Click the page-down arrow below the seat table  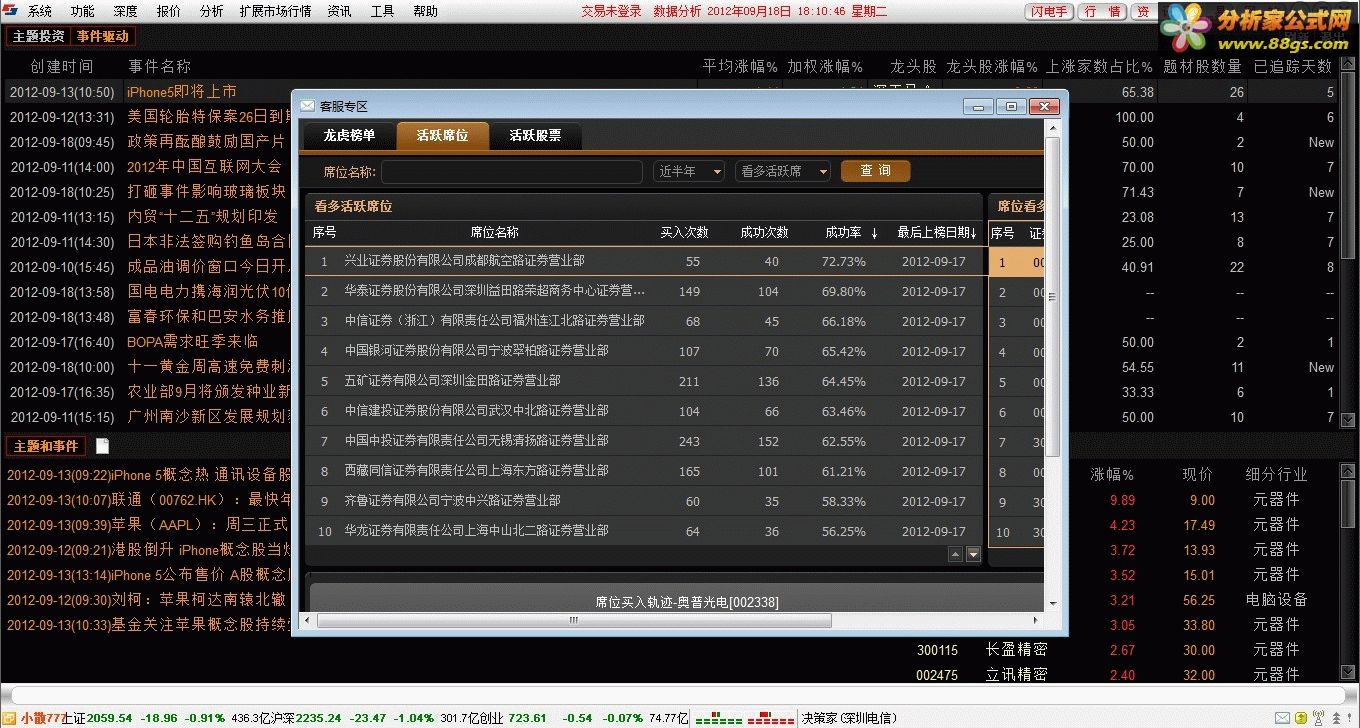pos(973,554)
